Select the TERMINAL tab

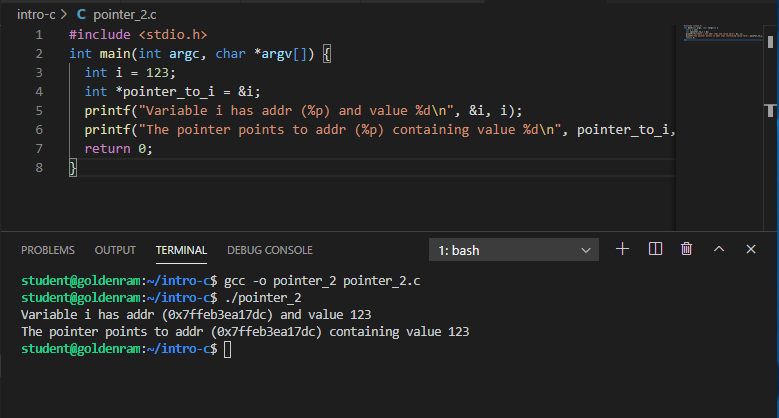[181, 250]
